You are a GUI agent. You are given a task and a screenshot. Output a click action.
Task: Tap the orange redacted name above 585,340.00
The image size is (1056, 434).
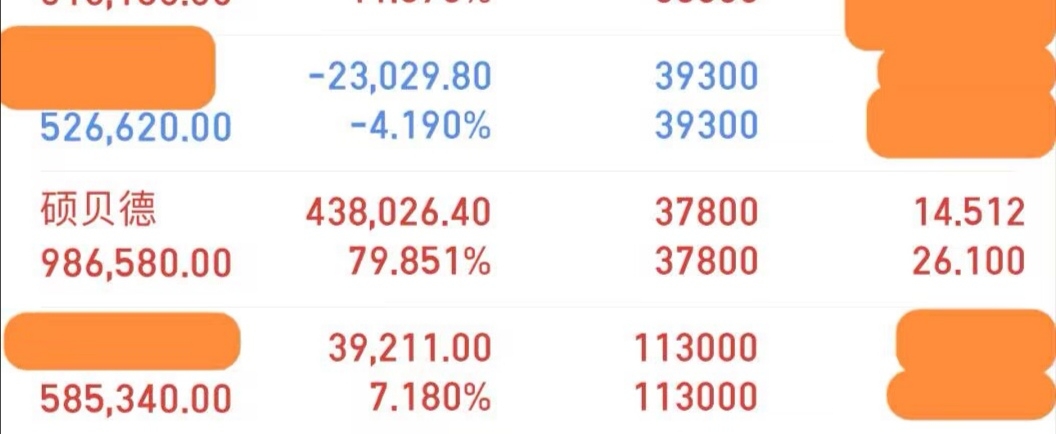pyautogui.click(x=121, y=342)
